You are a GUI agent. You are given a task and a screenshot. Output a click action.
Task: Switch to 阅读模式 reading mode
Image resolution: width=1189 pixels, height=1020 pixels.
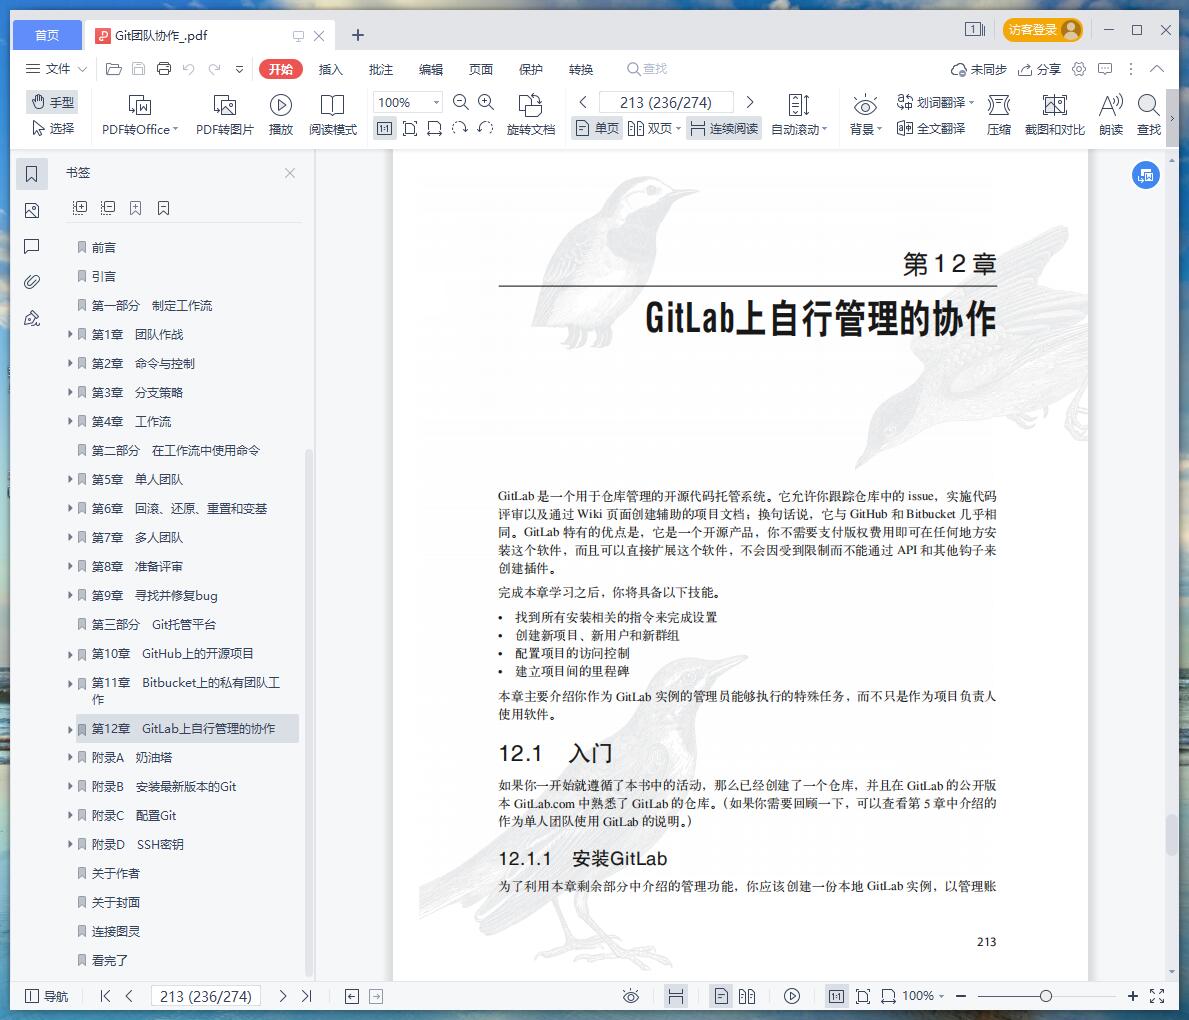pyautogui.click(x=333, y=115)
